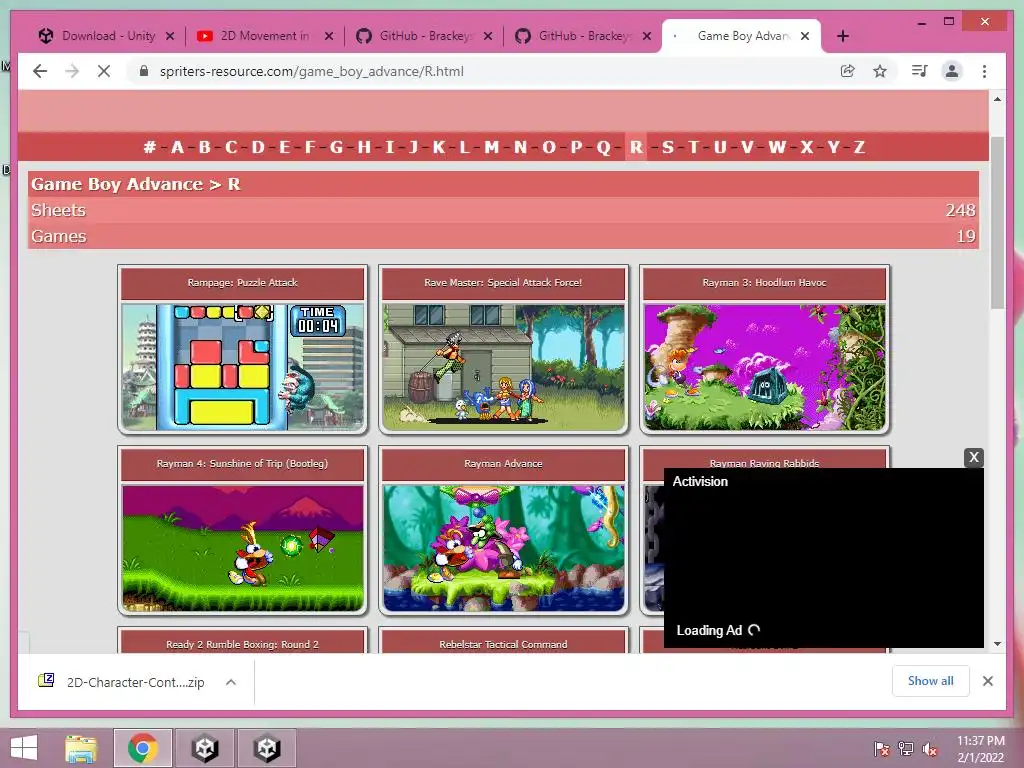Jump to letter A in alphabet index
The width and height of the screenshot is (1024, 768).
point(177,147)
